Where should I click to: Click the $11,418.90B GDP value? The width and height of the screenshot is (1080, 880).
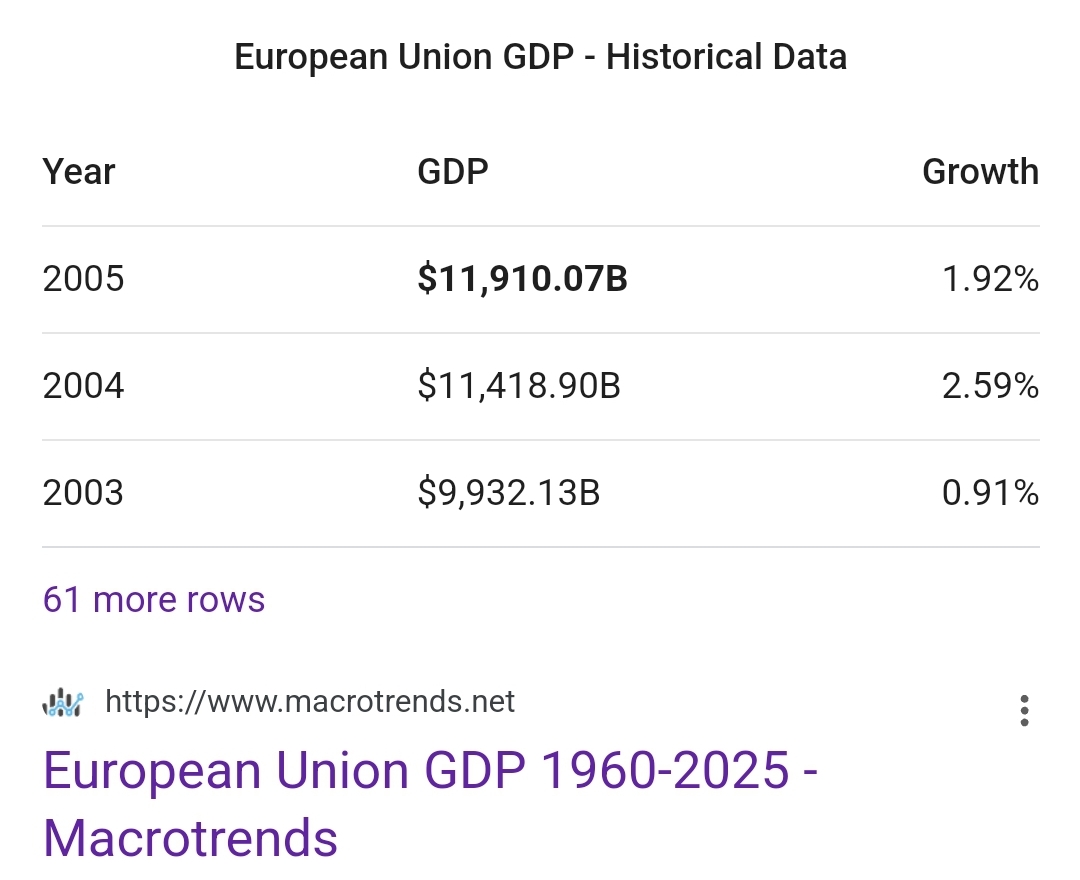pos(519,386)
